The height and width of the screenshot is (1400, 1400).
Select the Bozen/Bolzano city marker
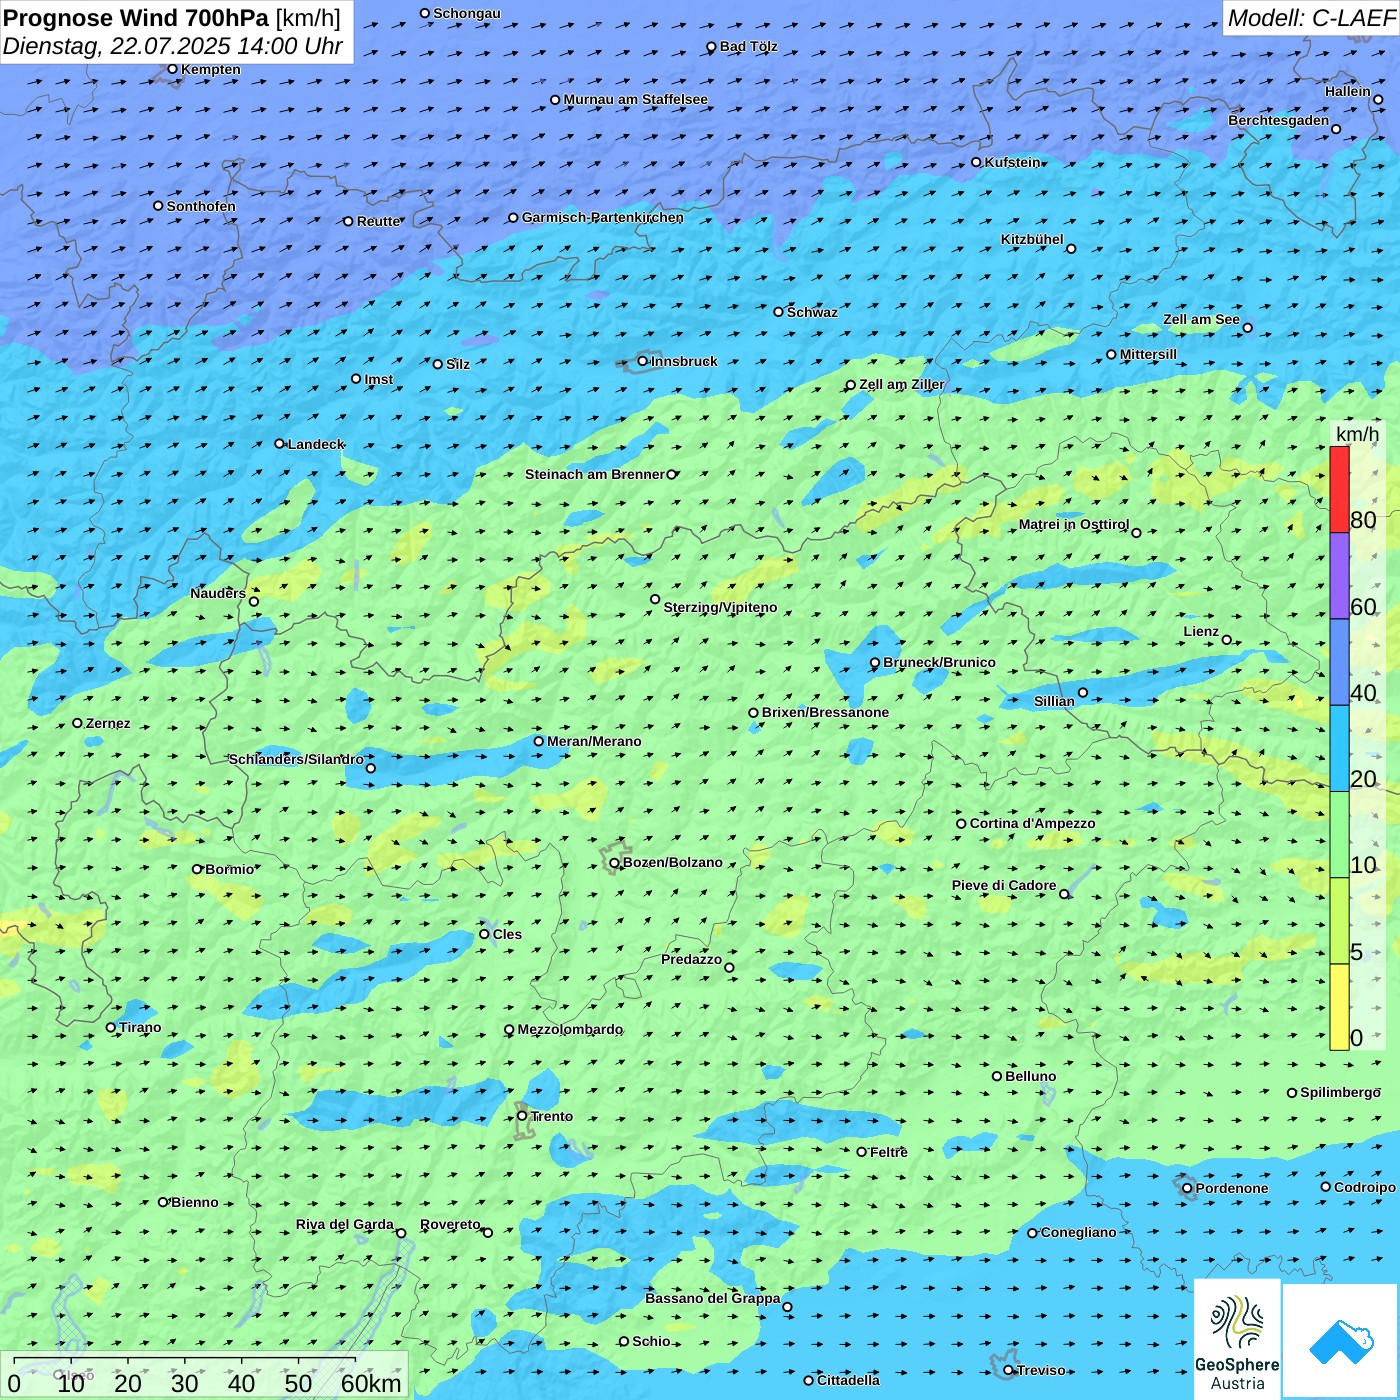click(x=615, y=863)
